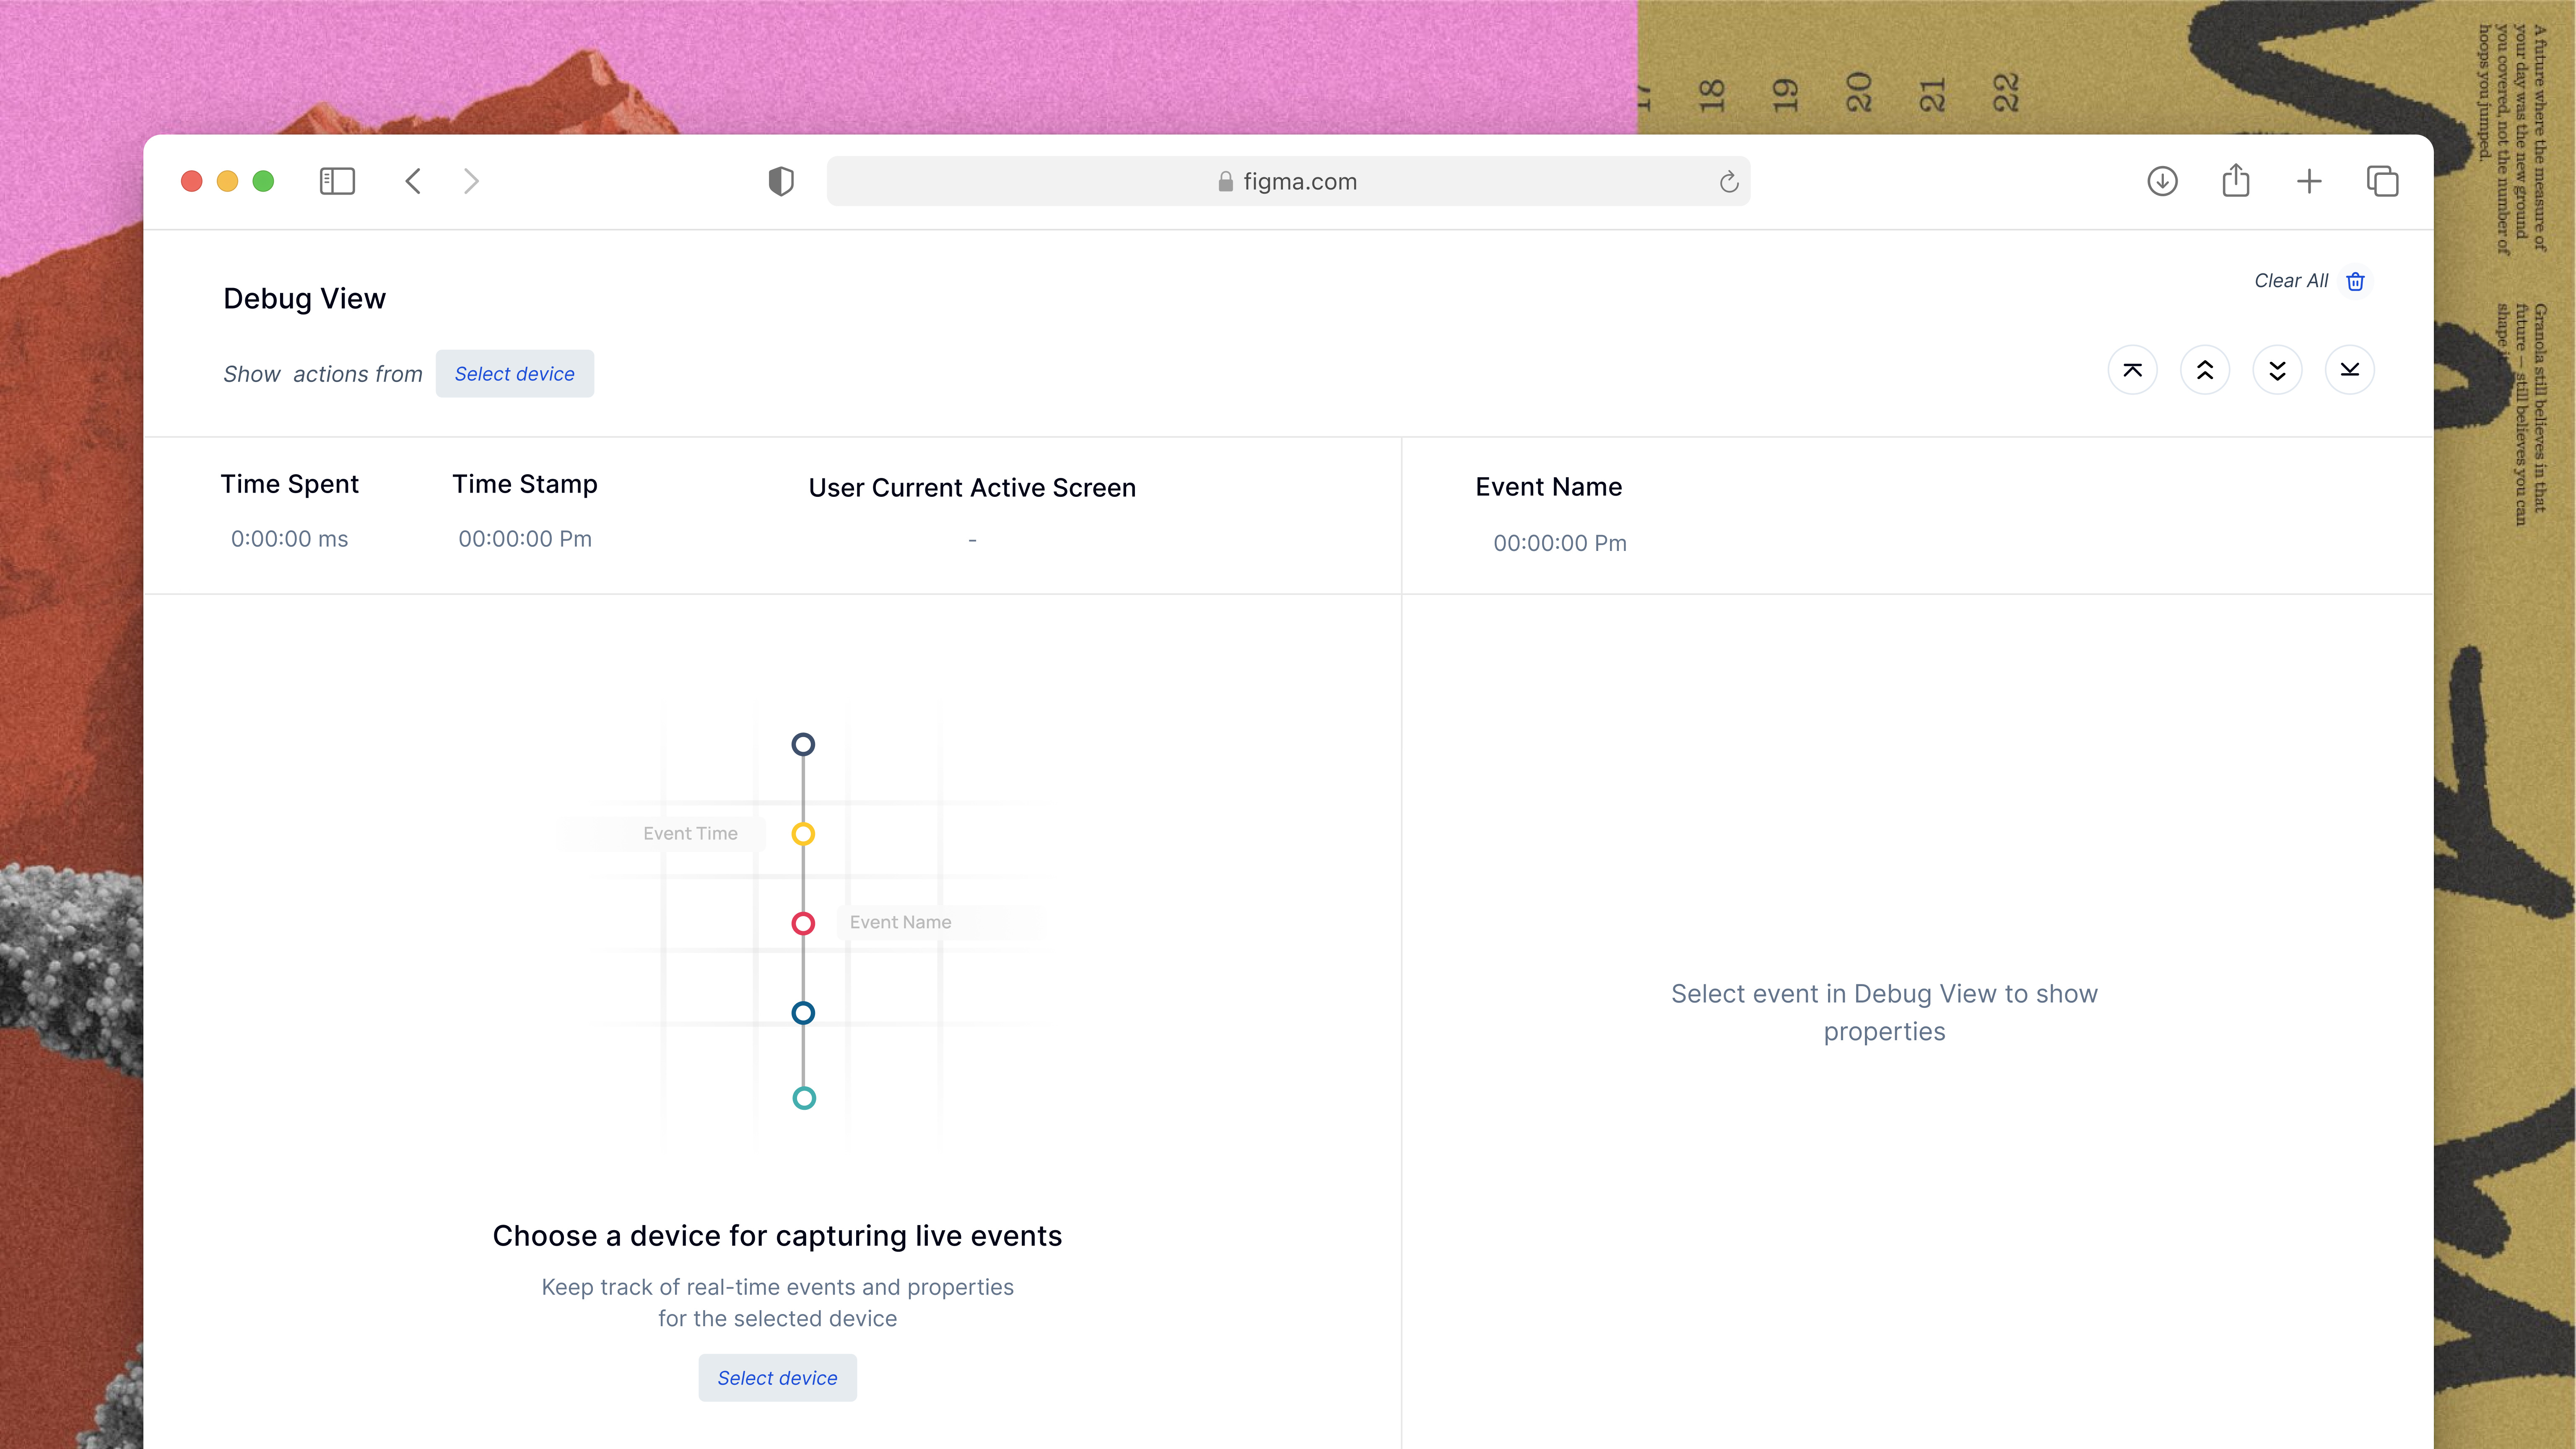The height and width of the screenshot is (1449, 2576).
Task: Click 00:00:00 Pm under Time Stamp
Action: point(525,539)
